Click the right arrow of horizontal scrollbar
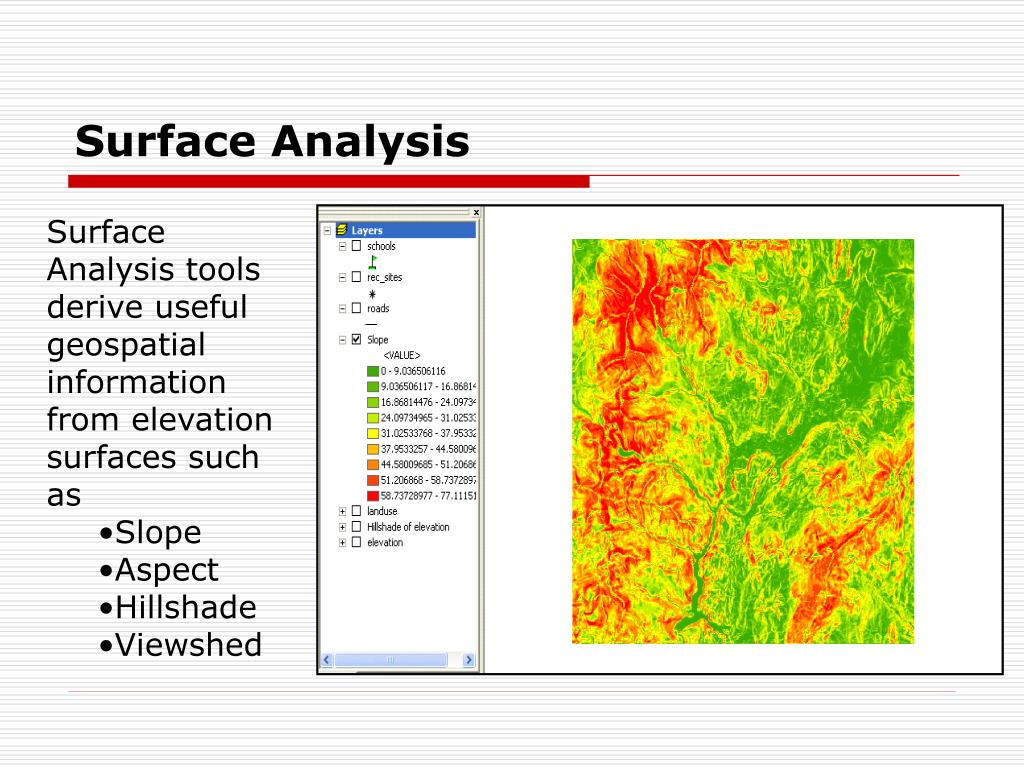 tap(468, 660)
